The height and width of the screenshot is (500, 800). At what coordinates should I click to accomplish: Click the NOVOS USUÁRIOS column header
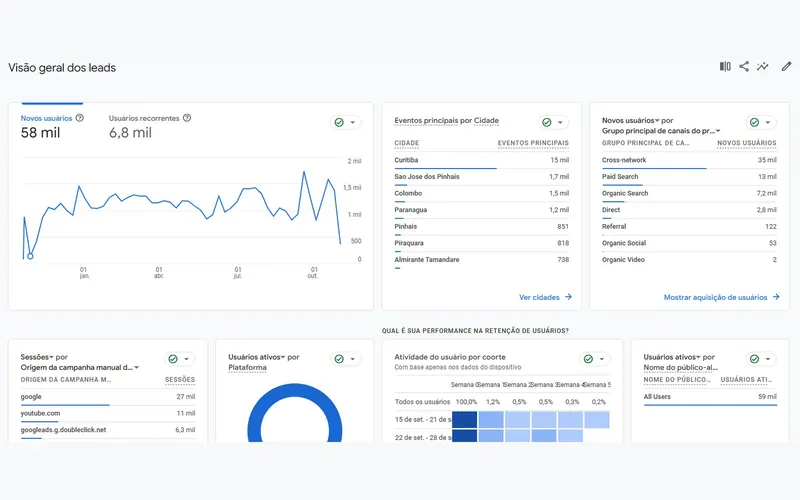click(x=746, y=143)
